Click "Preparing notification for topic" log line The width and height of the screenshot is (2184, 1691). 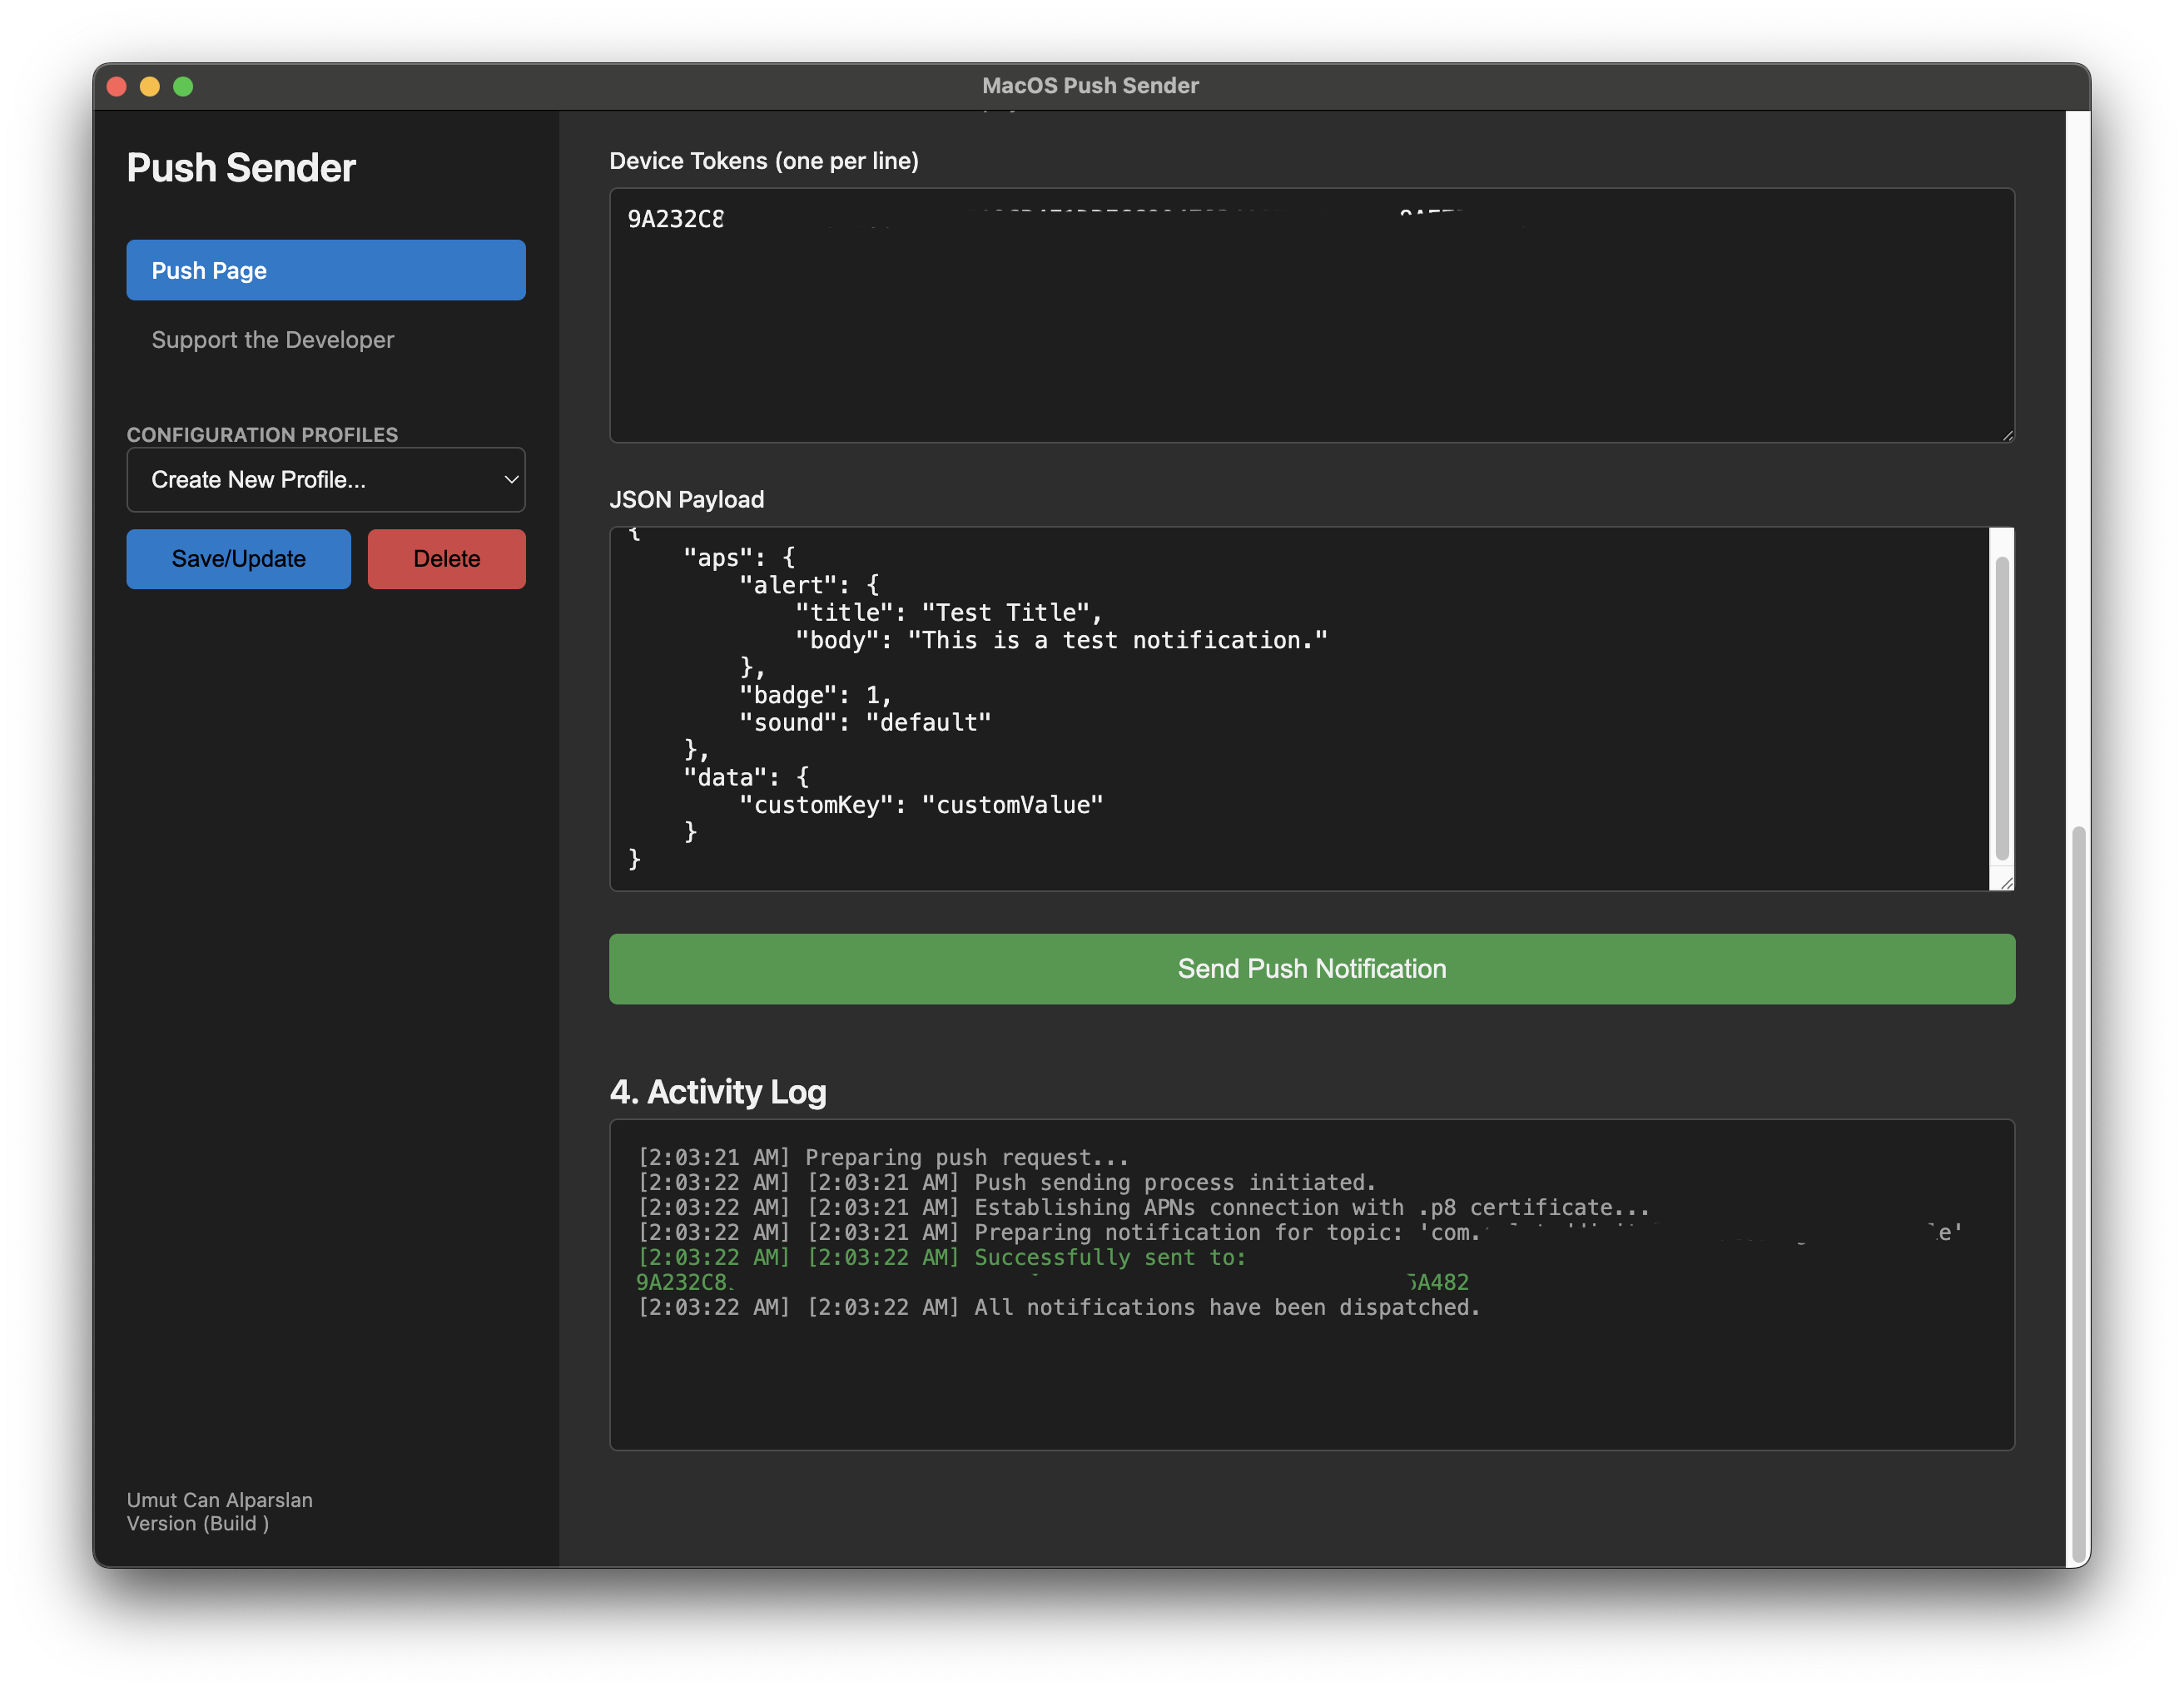pyautogui.click(x=1300, y=1232)
